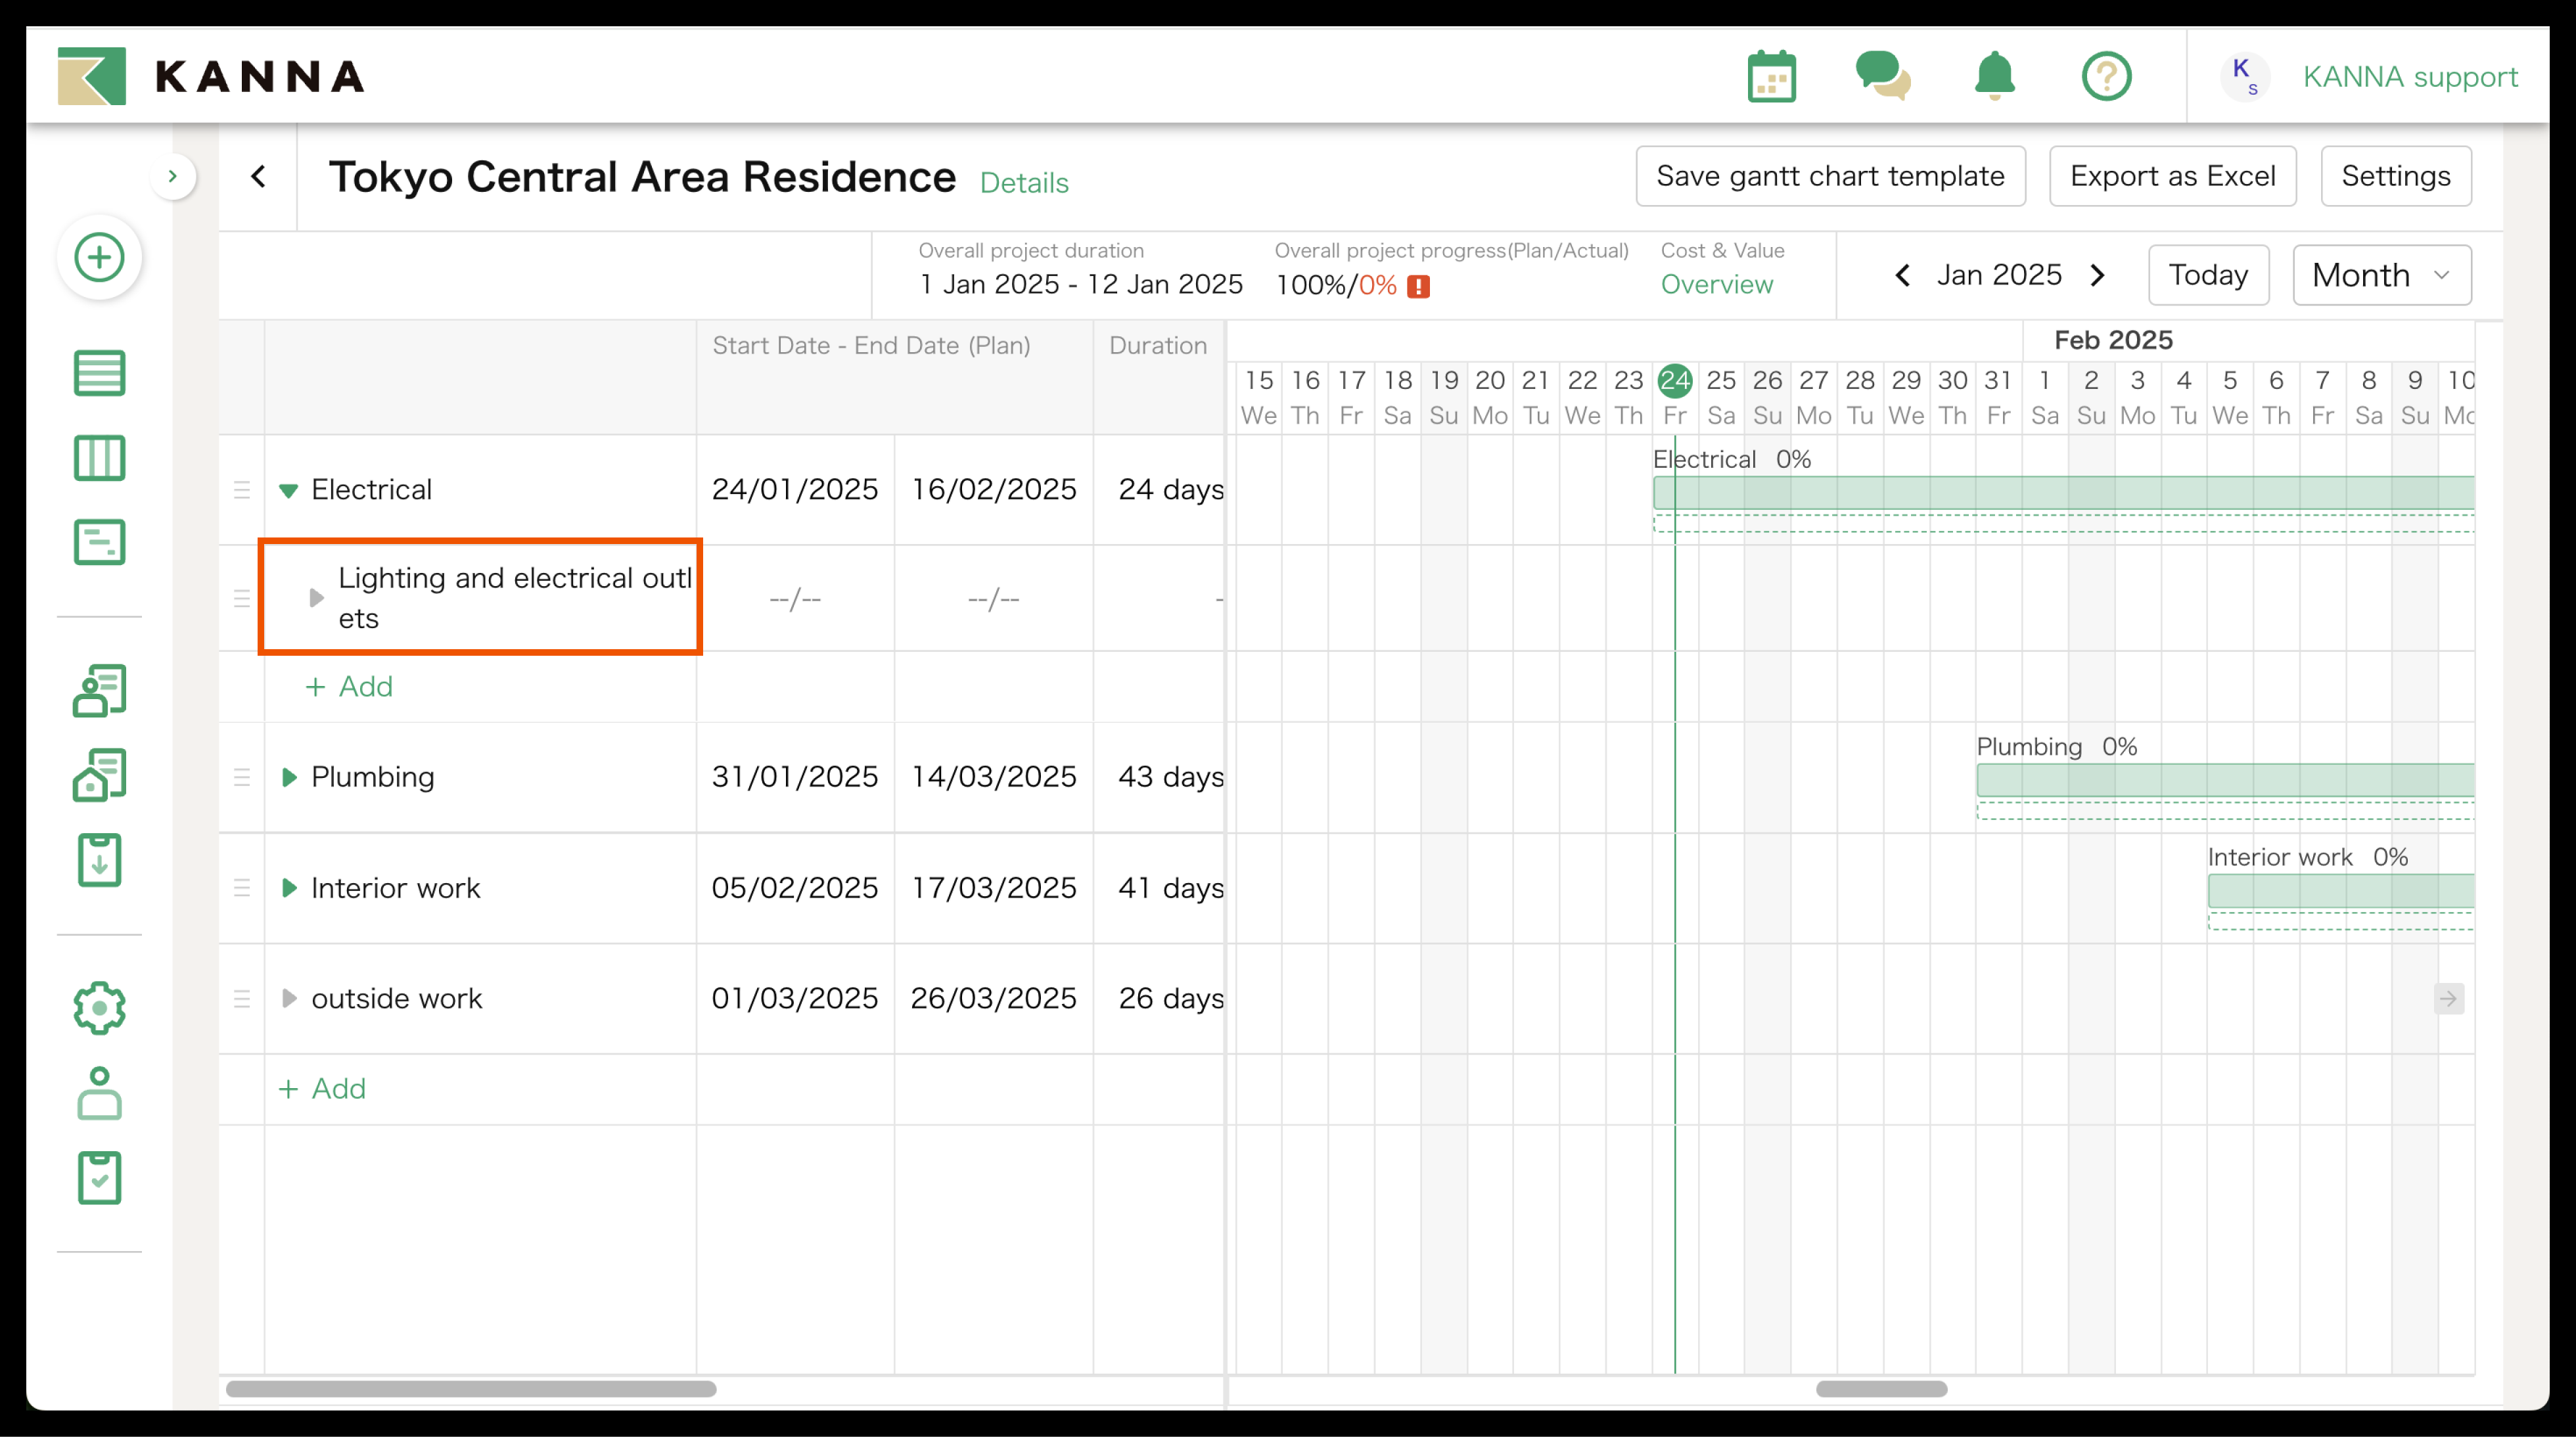2576x1437 pixels.
Task: Click the Export as Excel button
Action: [2172, 175]
